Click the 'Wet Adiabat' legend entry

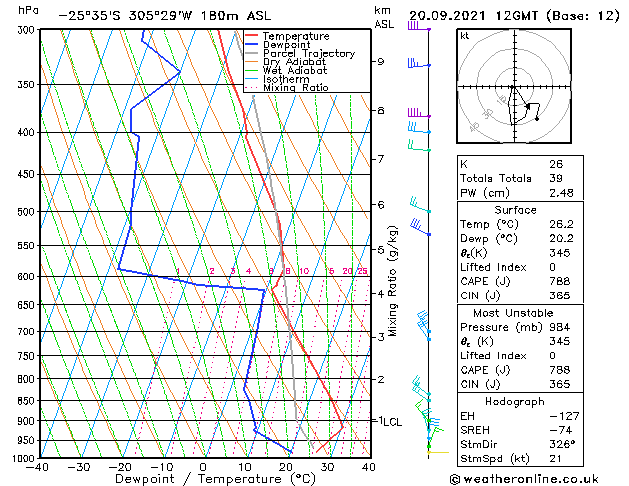pyautogui.click(x=295, y=70)
